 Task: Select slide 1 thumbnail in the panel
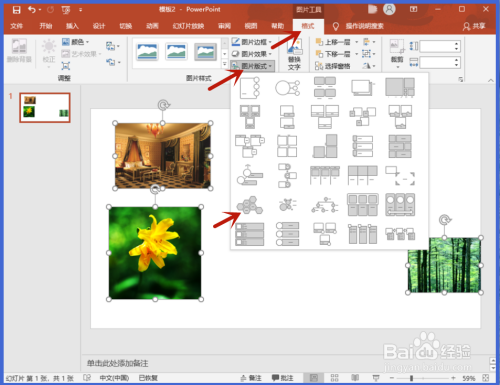(45, 108)
